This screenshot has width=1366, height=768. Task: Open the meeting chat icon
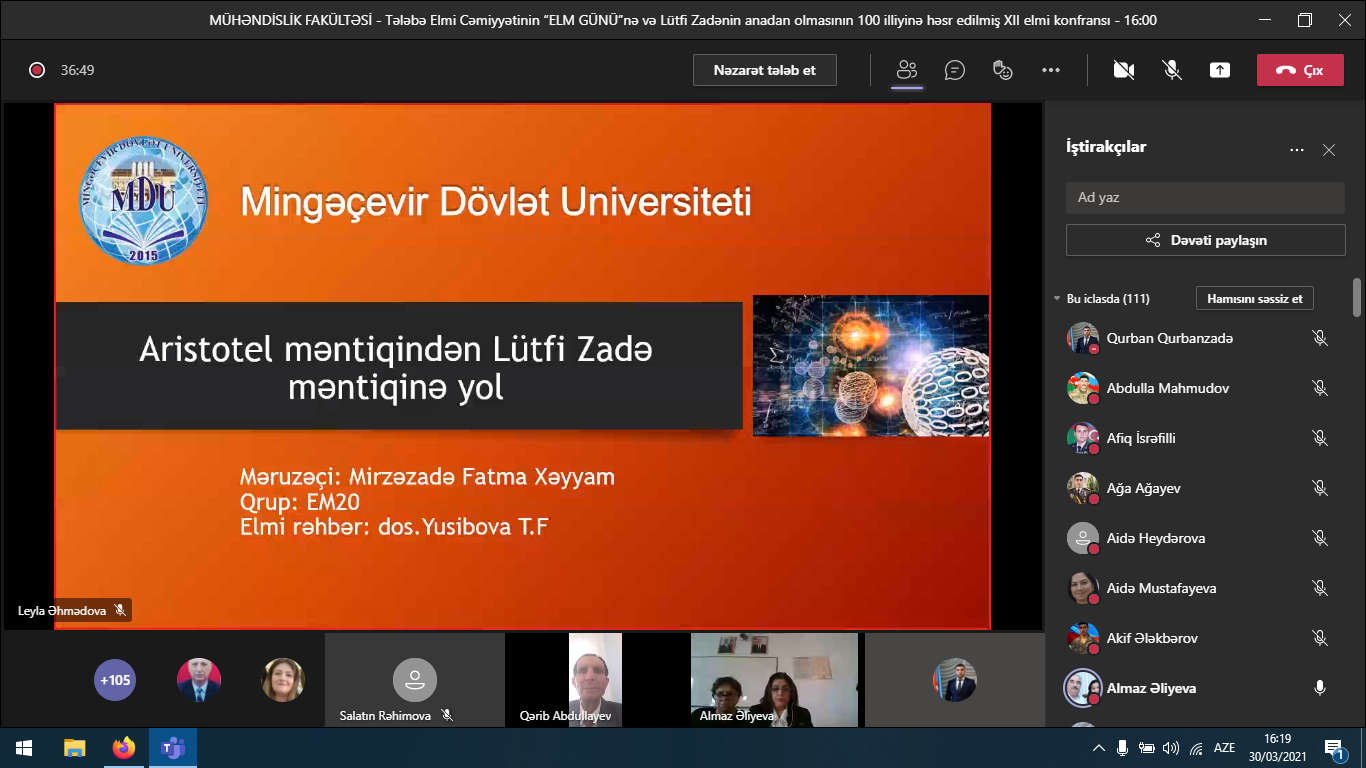[x=955, y=70]
